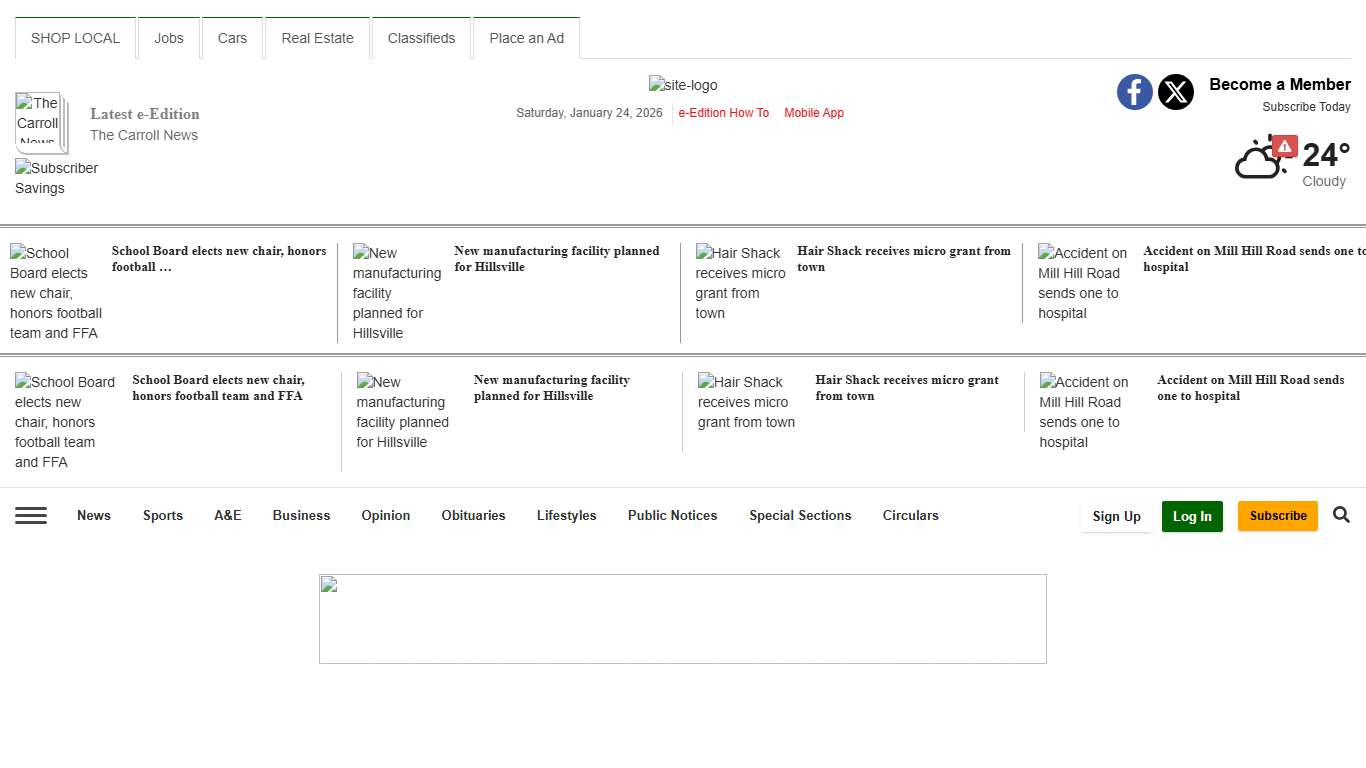Click the Sign Up button
Image resolution: width=1366 pixels, height=768 pixels.
[x=1116, y=516]
